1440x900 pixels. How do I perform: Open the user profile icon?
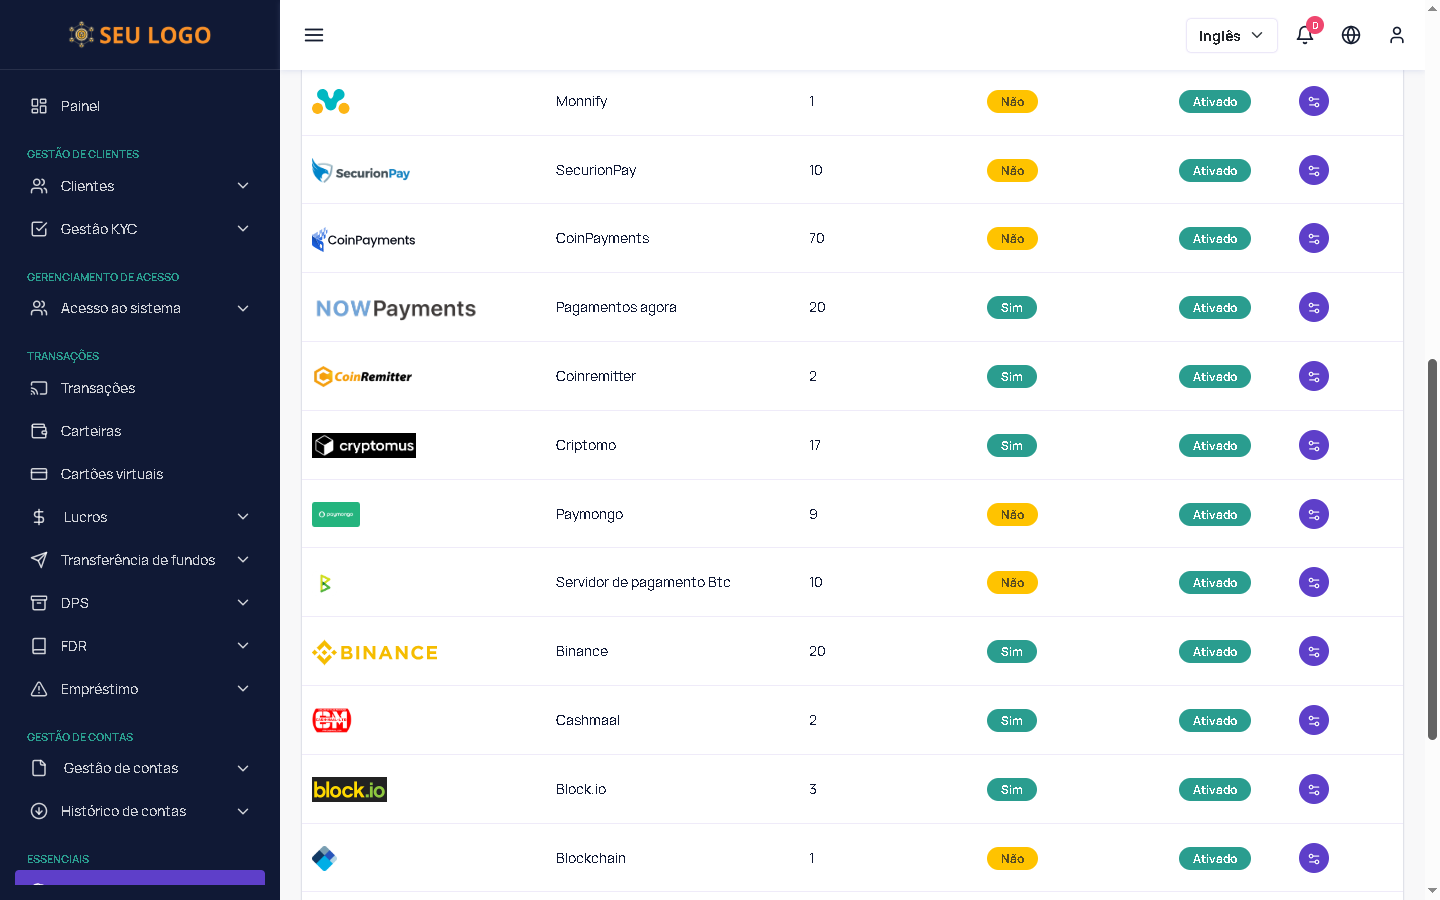click(1397, 35)
